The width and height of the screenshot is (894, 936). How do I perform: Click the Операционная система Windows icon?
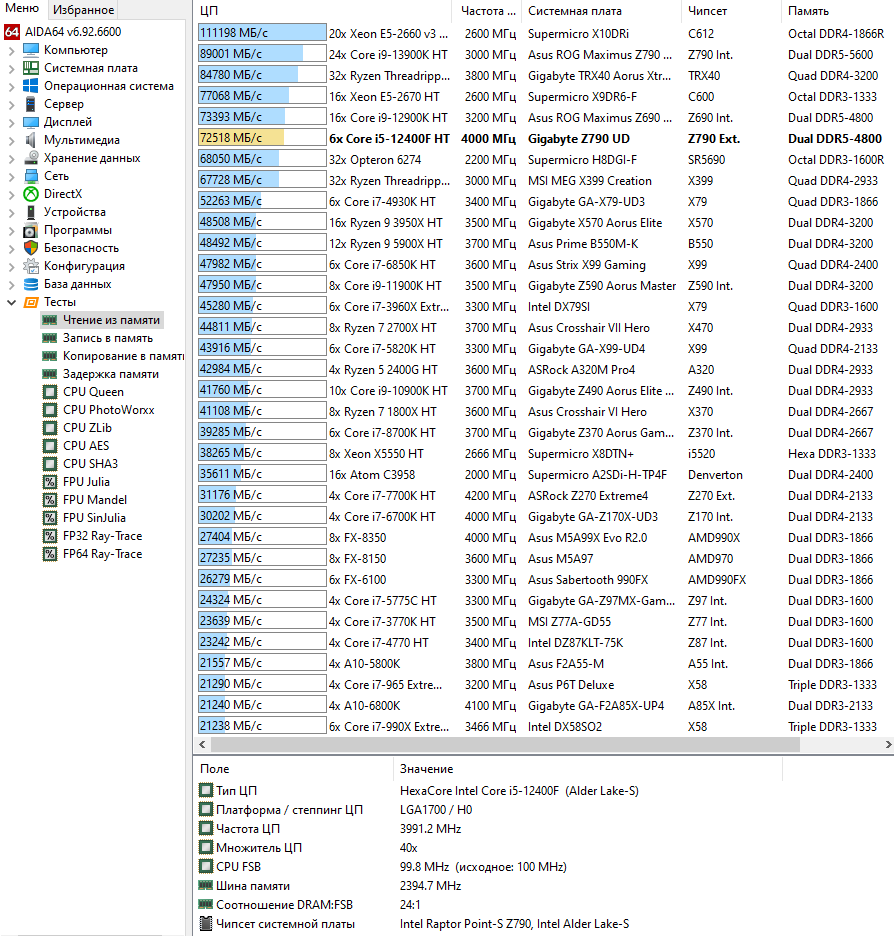click(31, 85)
